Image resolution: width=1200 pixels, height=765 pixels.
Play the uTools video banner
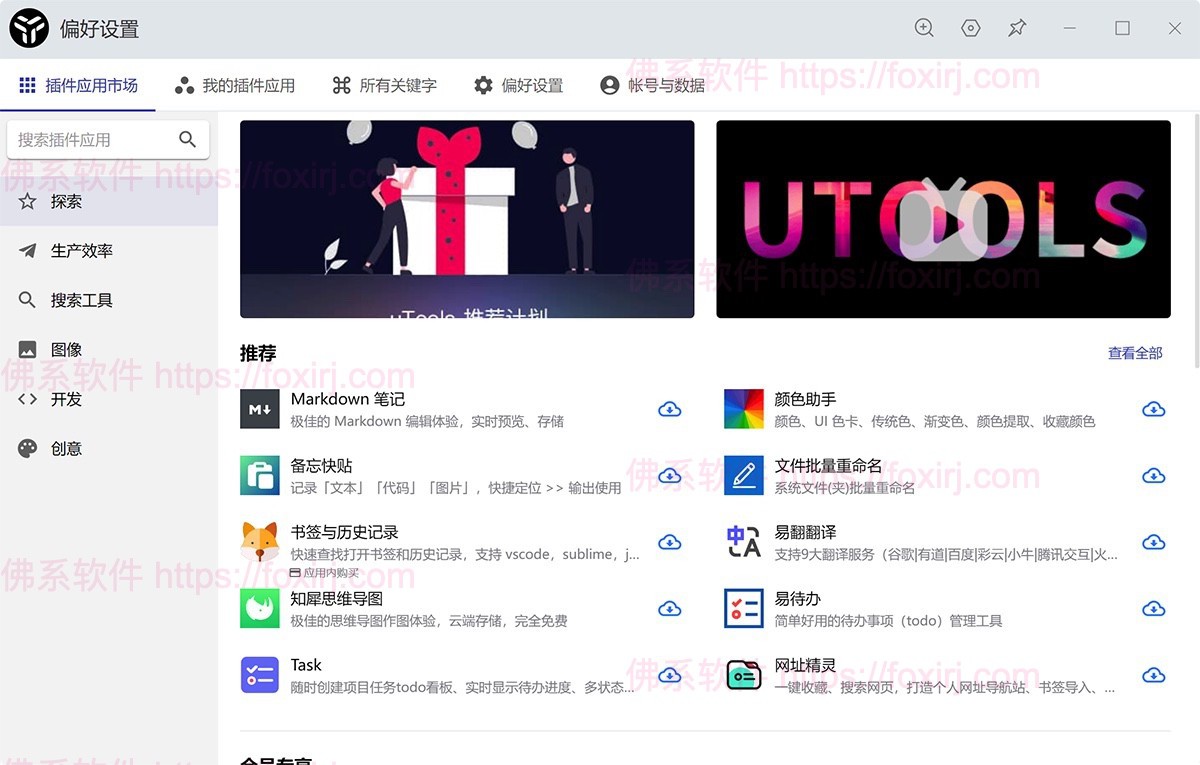943,220
